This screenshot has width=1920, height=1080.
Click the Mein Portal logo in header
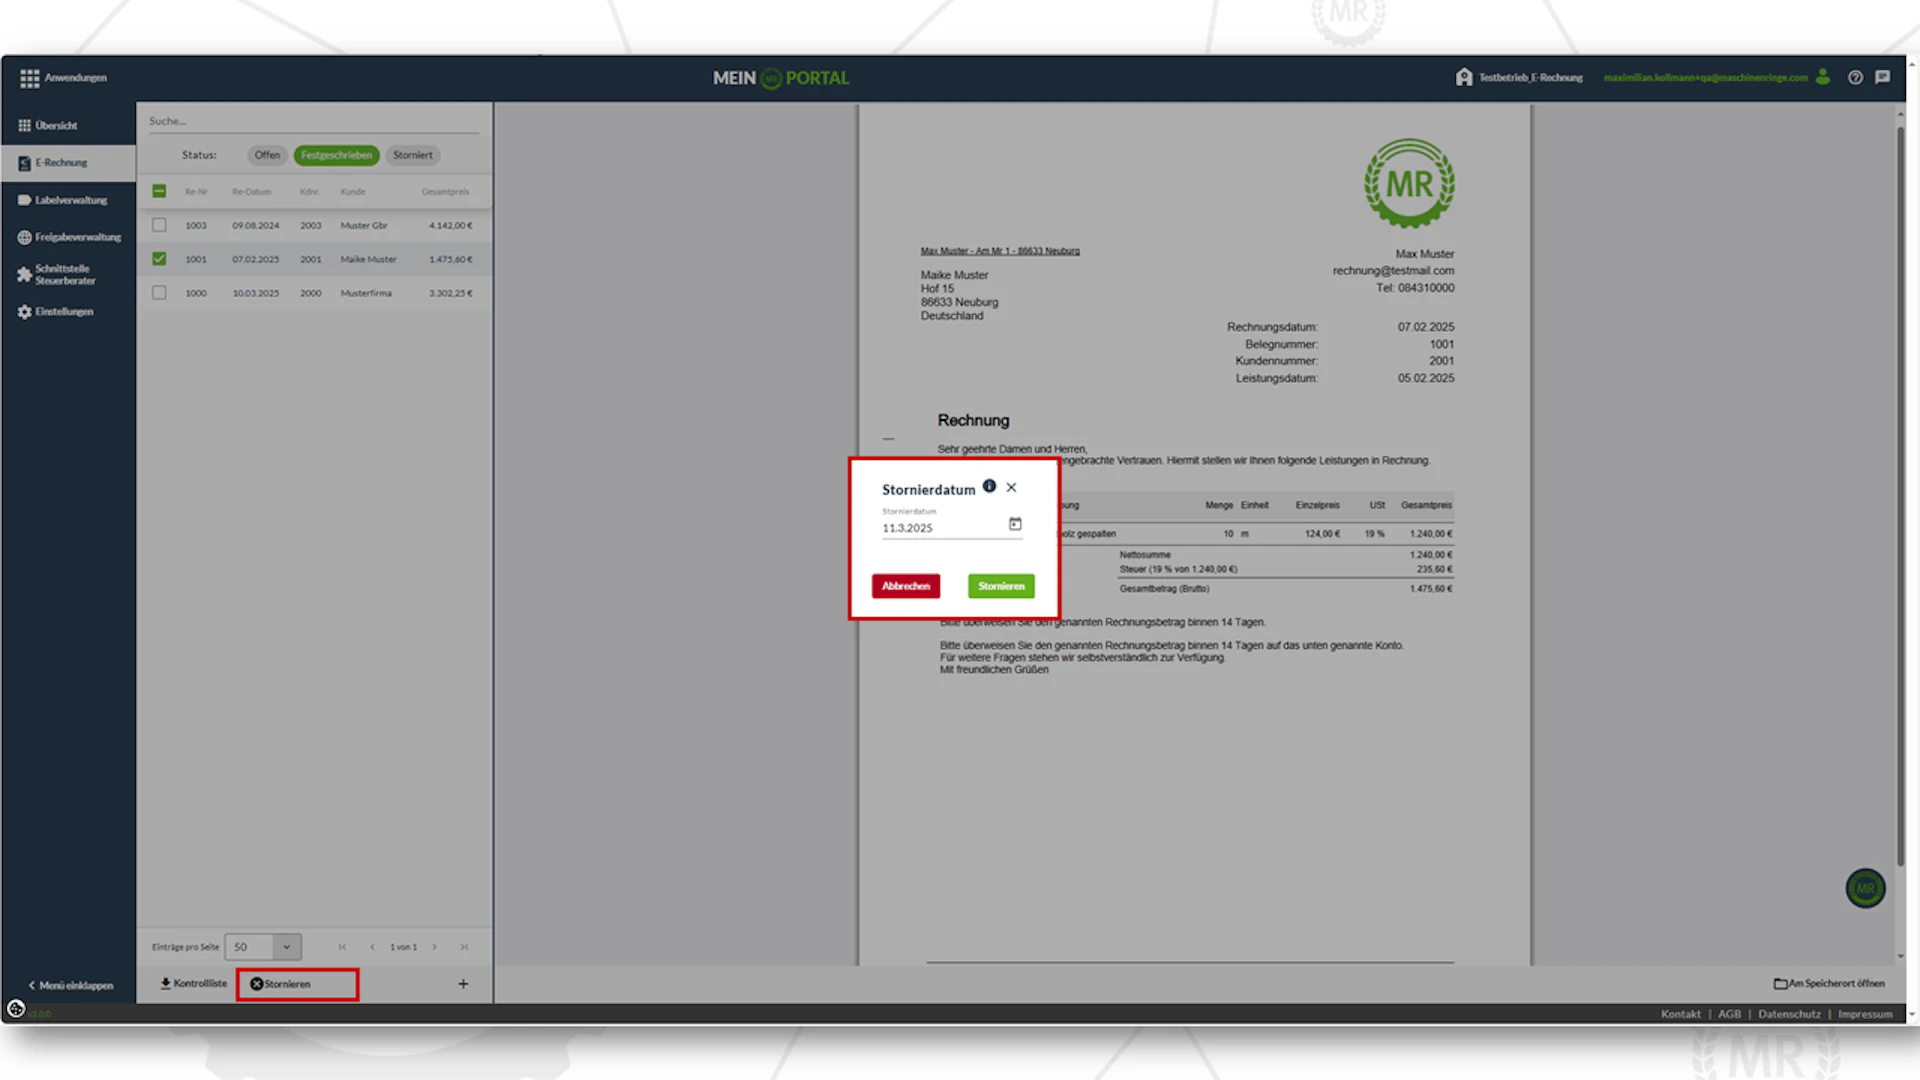781,78
